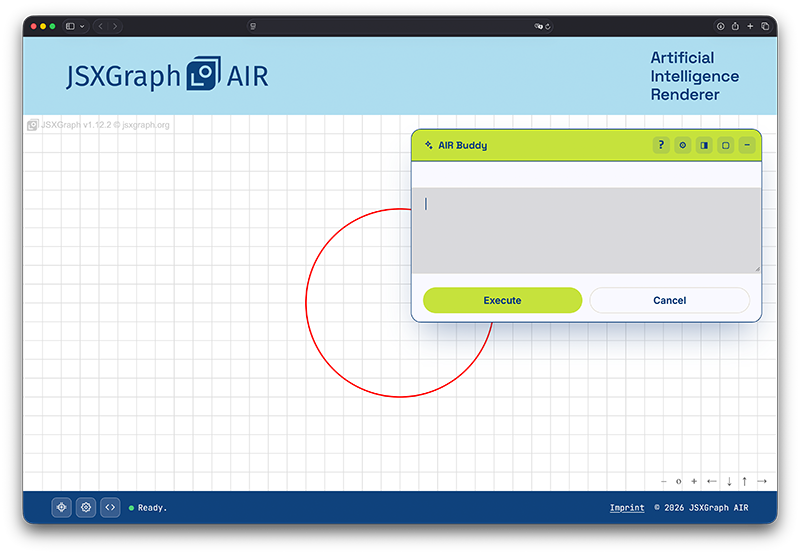Pan board left with left arrow
This screenshot has width=800, height=554.
[712, 481]
